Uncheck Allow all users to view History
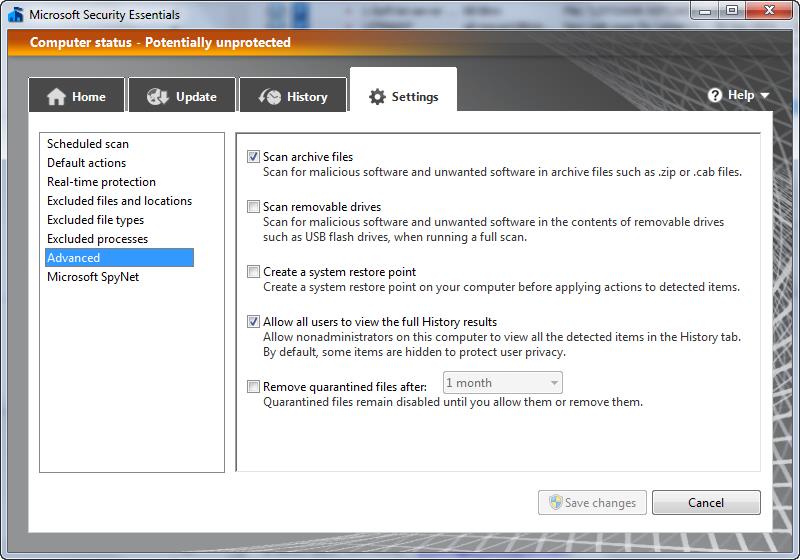The width and height of the screenshot is (800, 560). click(253, 321)
